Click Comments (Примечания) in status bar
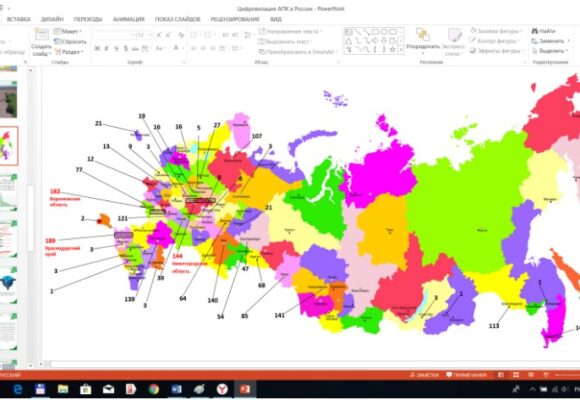580x400 pixels. tap(466, 375)
